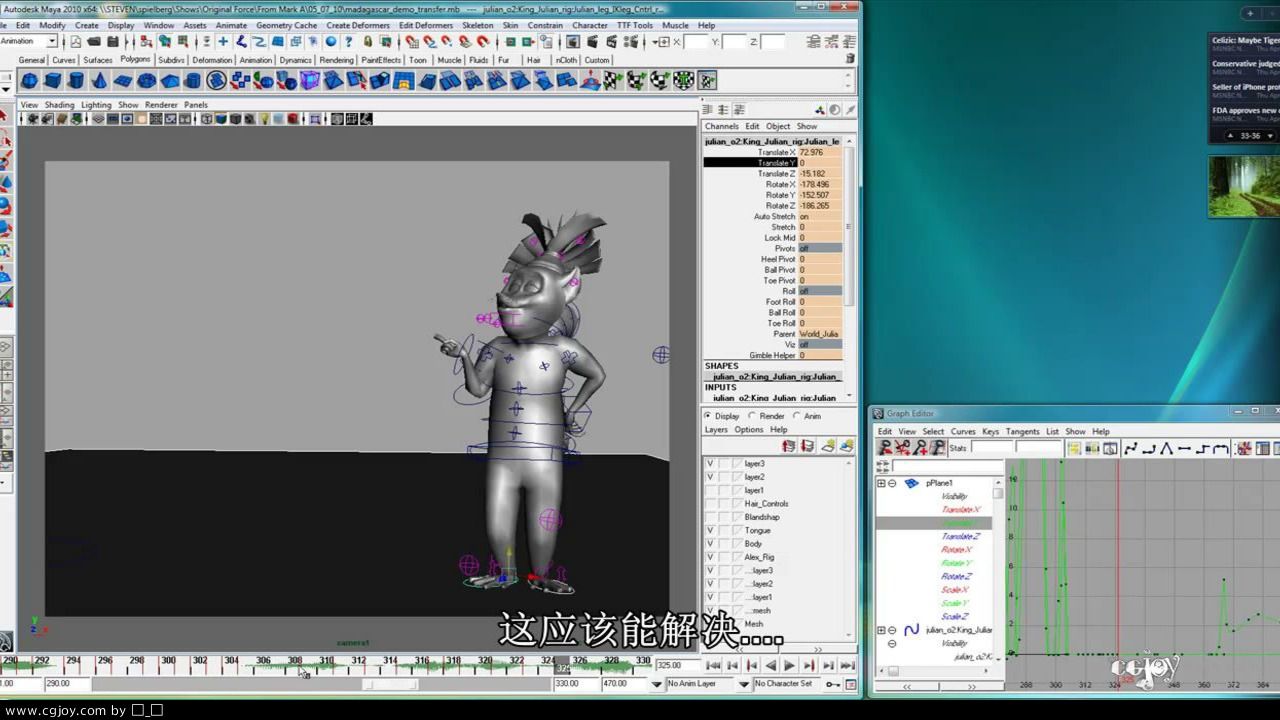Click Insert Keys tool in Graph Editor
Image resolution: width=1280 pixels, height=720 pixels.
coord(903,448)
